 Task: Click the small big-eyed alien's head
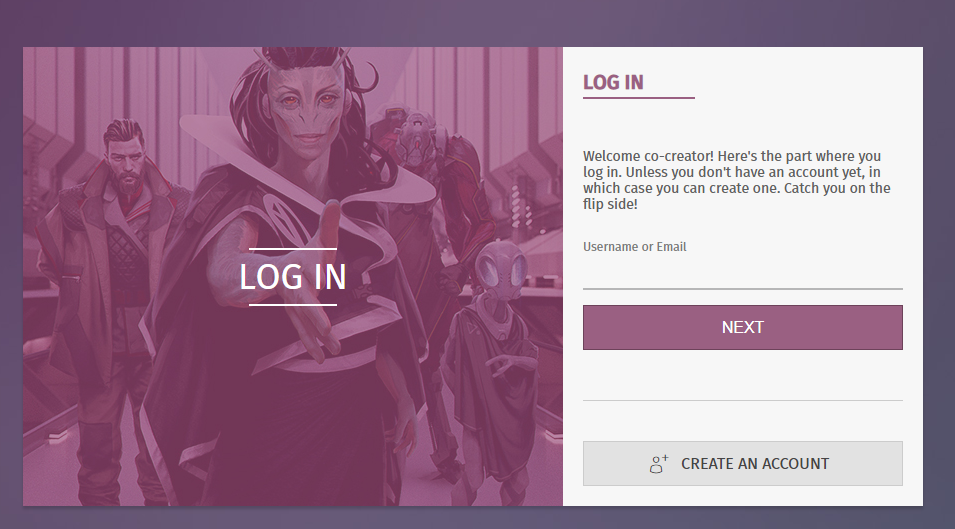click(500, 270)
